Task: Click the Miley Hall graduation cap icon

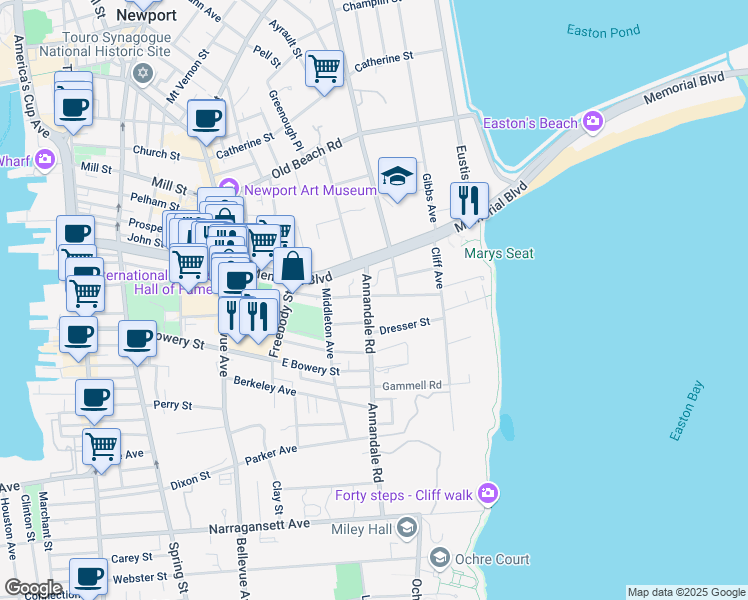Action: tap(407, 528)
